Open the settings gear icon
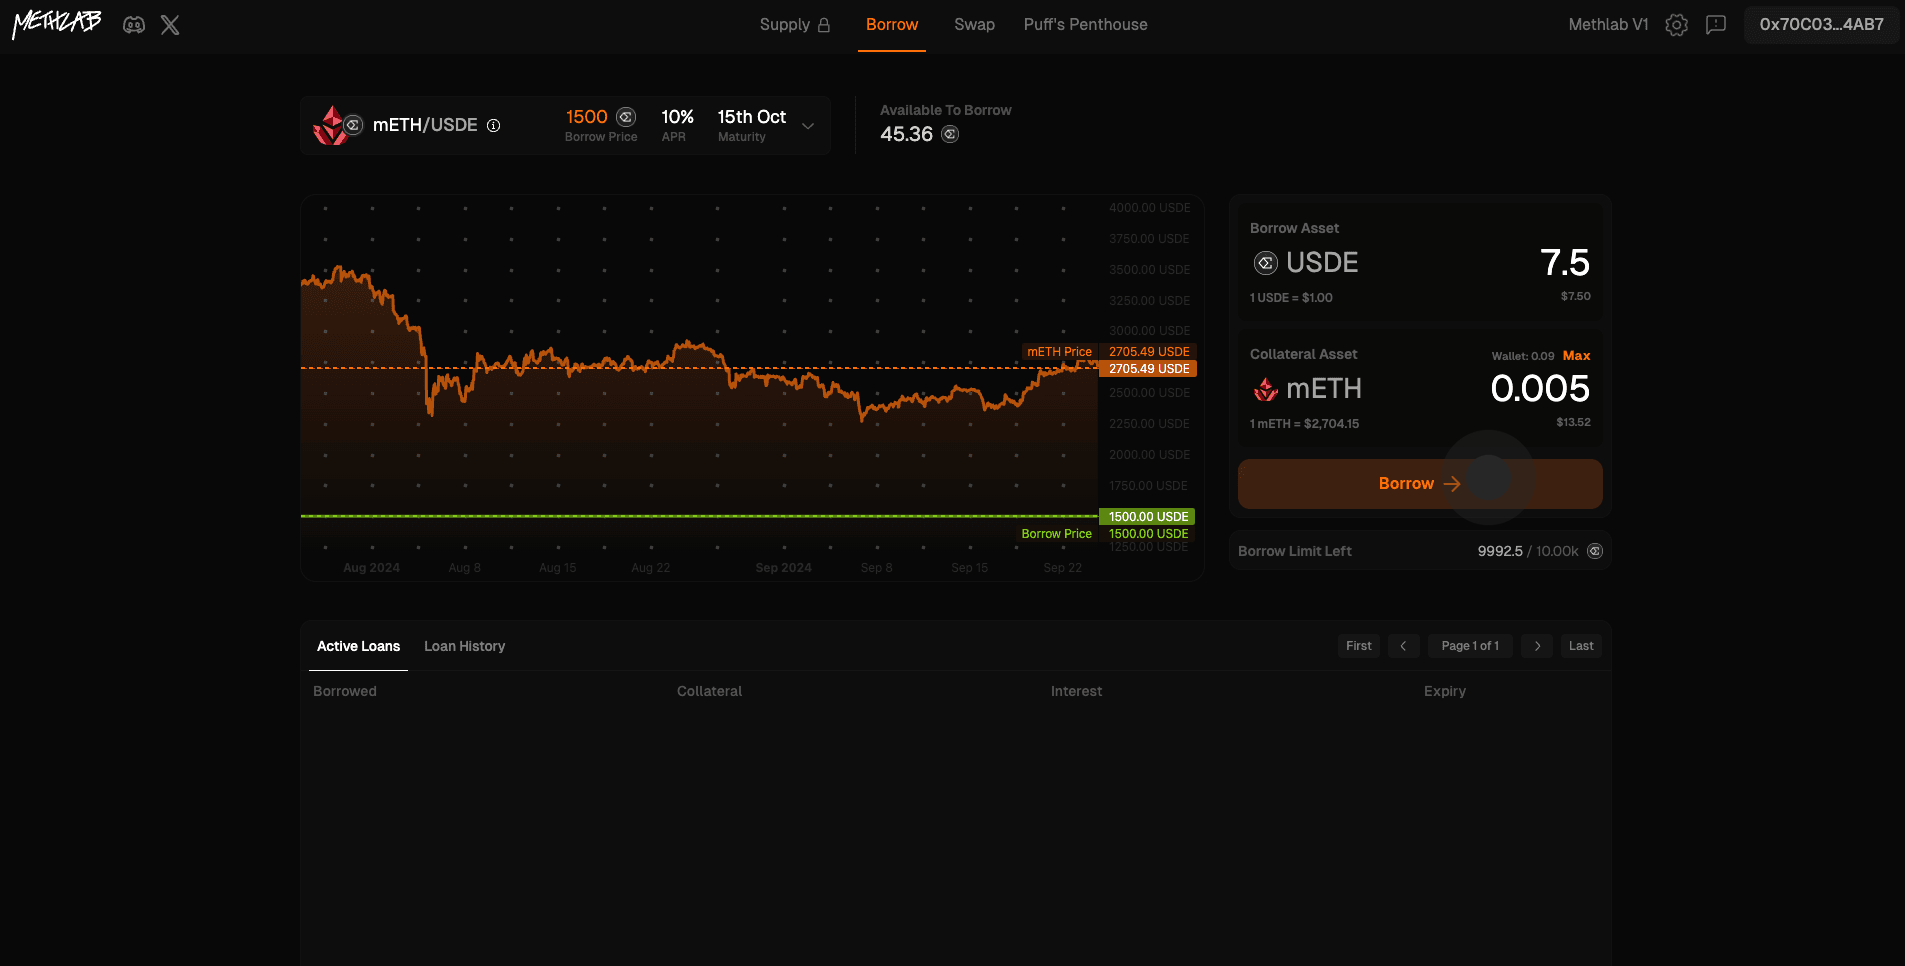The width and height of the screenshot is (1905, 966). (1676, 25)
